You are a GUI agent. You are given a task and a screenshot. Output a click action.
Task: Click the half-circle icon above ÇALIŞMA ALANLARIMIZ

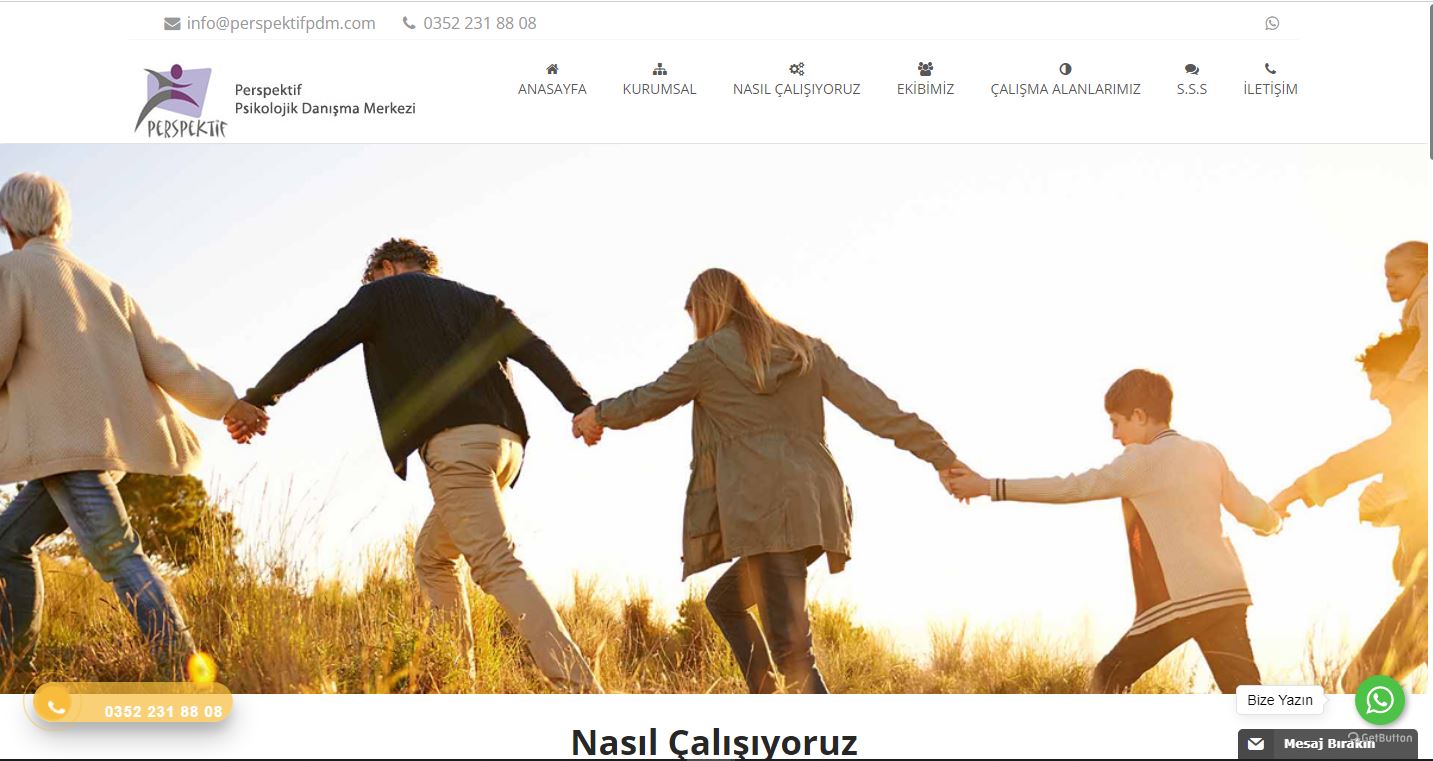pos(1065,69)
